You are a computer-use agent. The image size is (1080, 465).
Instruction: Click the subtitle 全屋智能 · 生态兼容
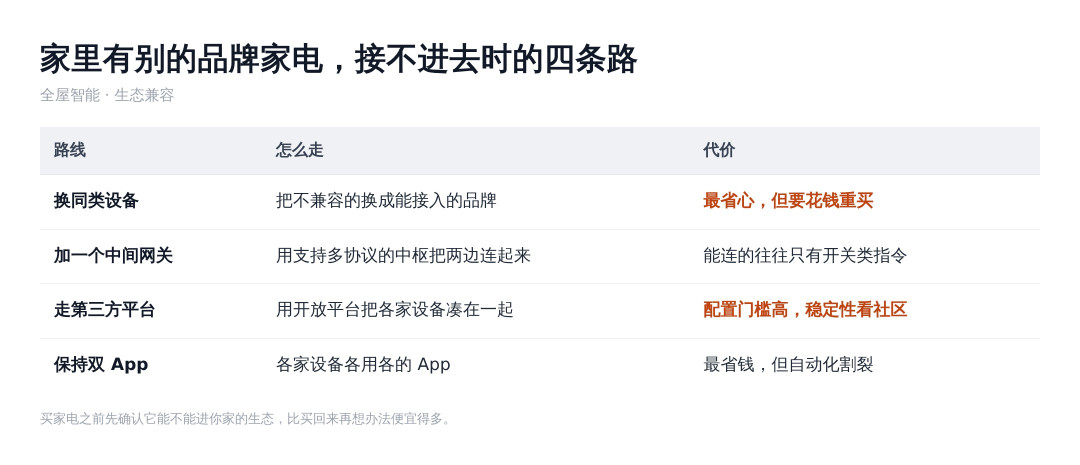[107, 95]
